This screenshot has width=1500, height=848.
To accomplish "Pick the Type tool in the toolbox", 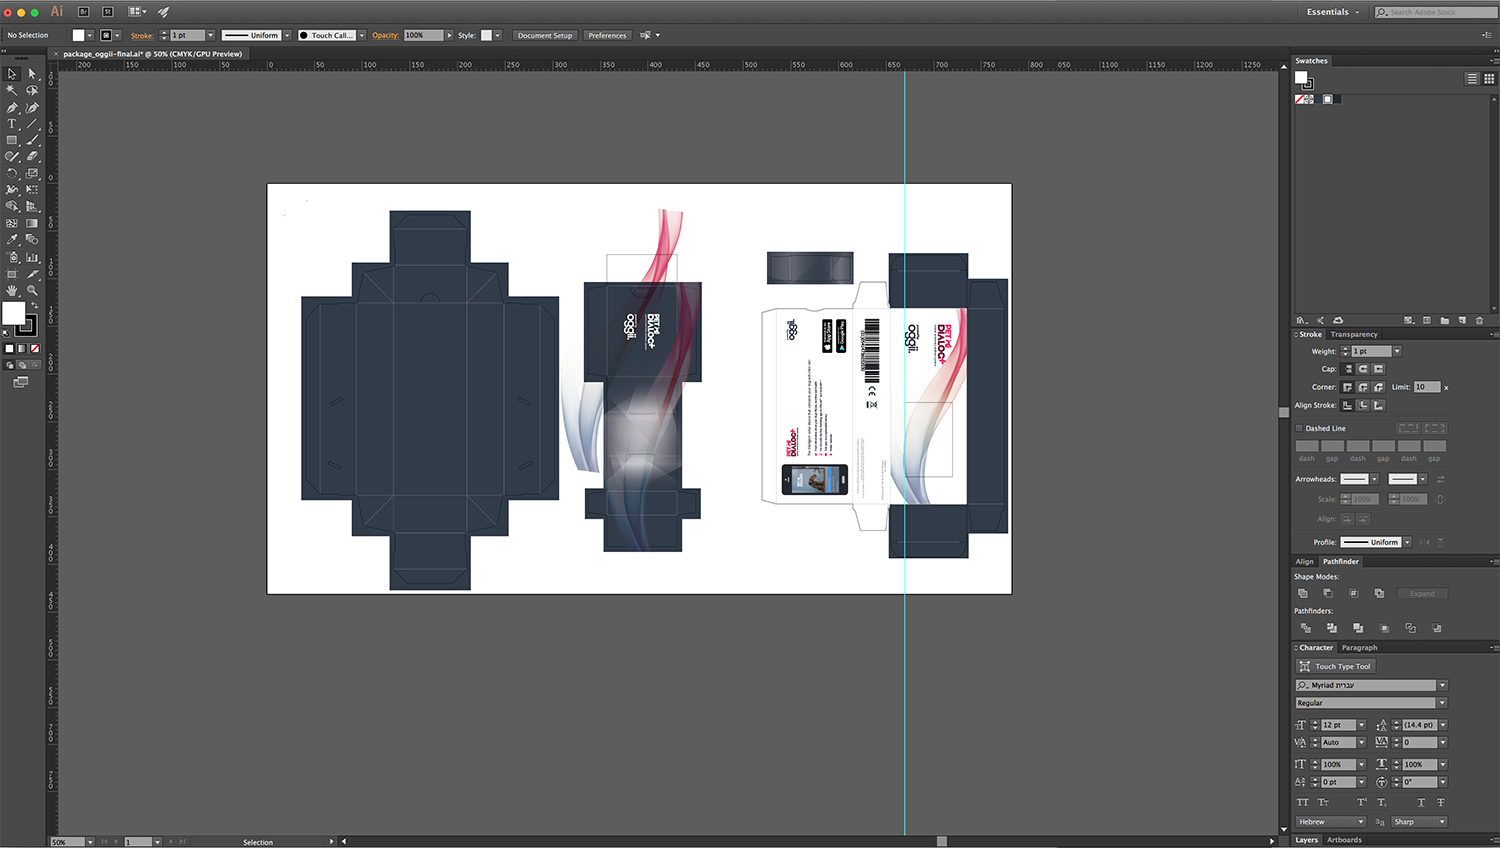I will tap(12, 124).
